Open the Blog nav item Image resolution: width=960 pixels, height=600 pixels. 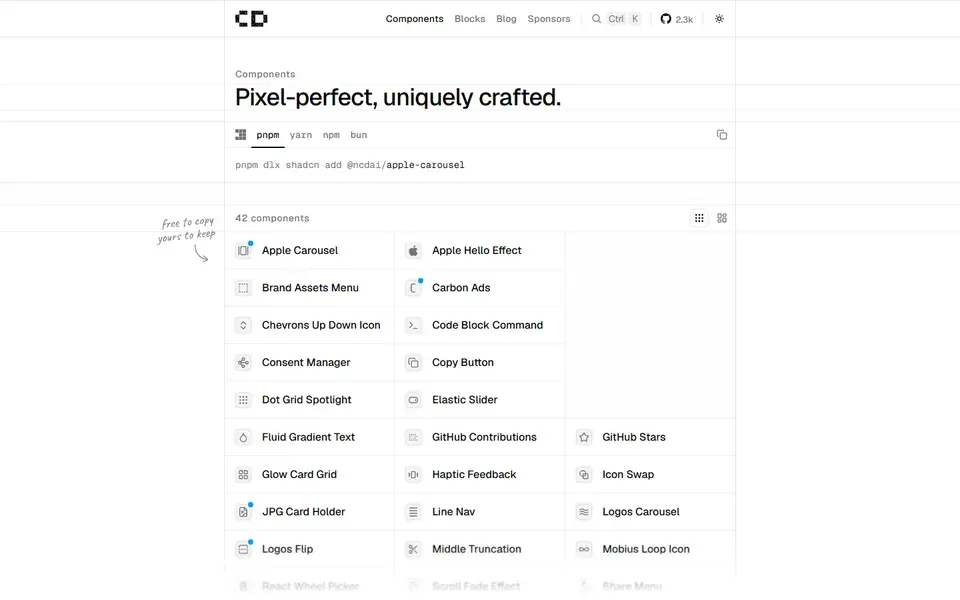pos(506,19)
